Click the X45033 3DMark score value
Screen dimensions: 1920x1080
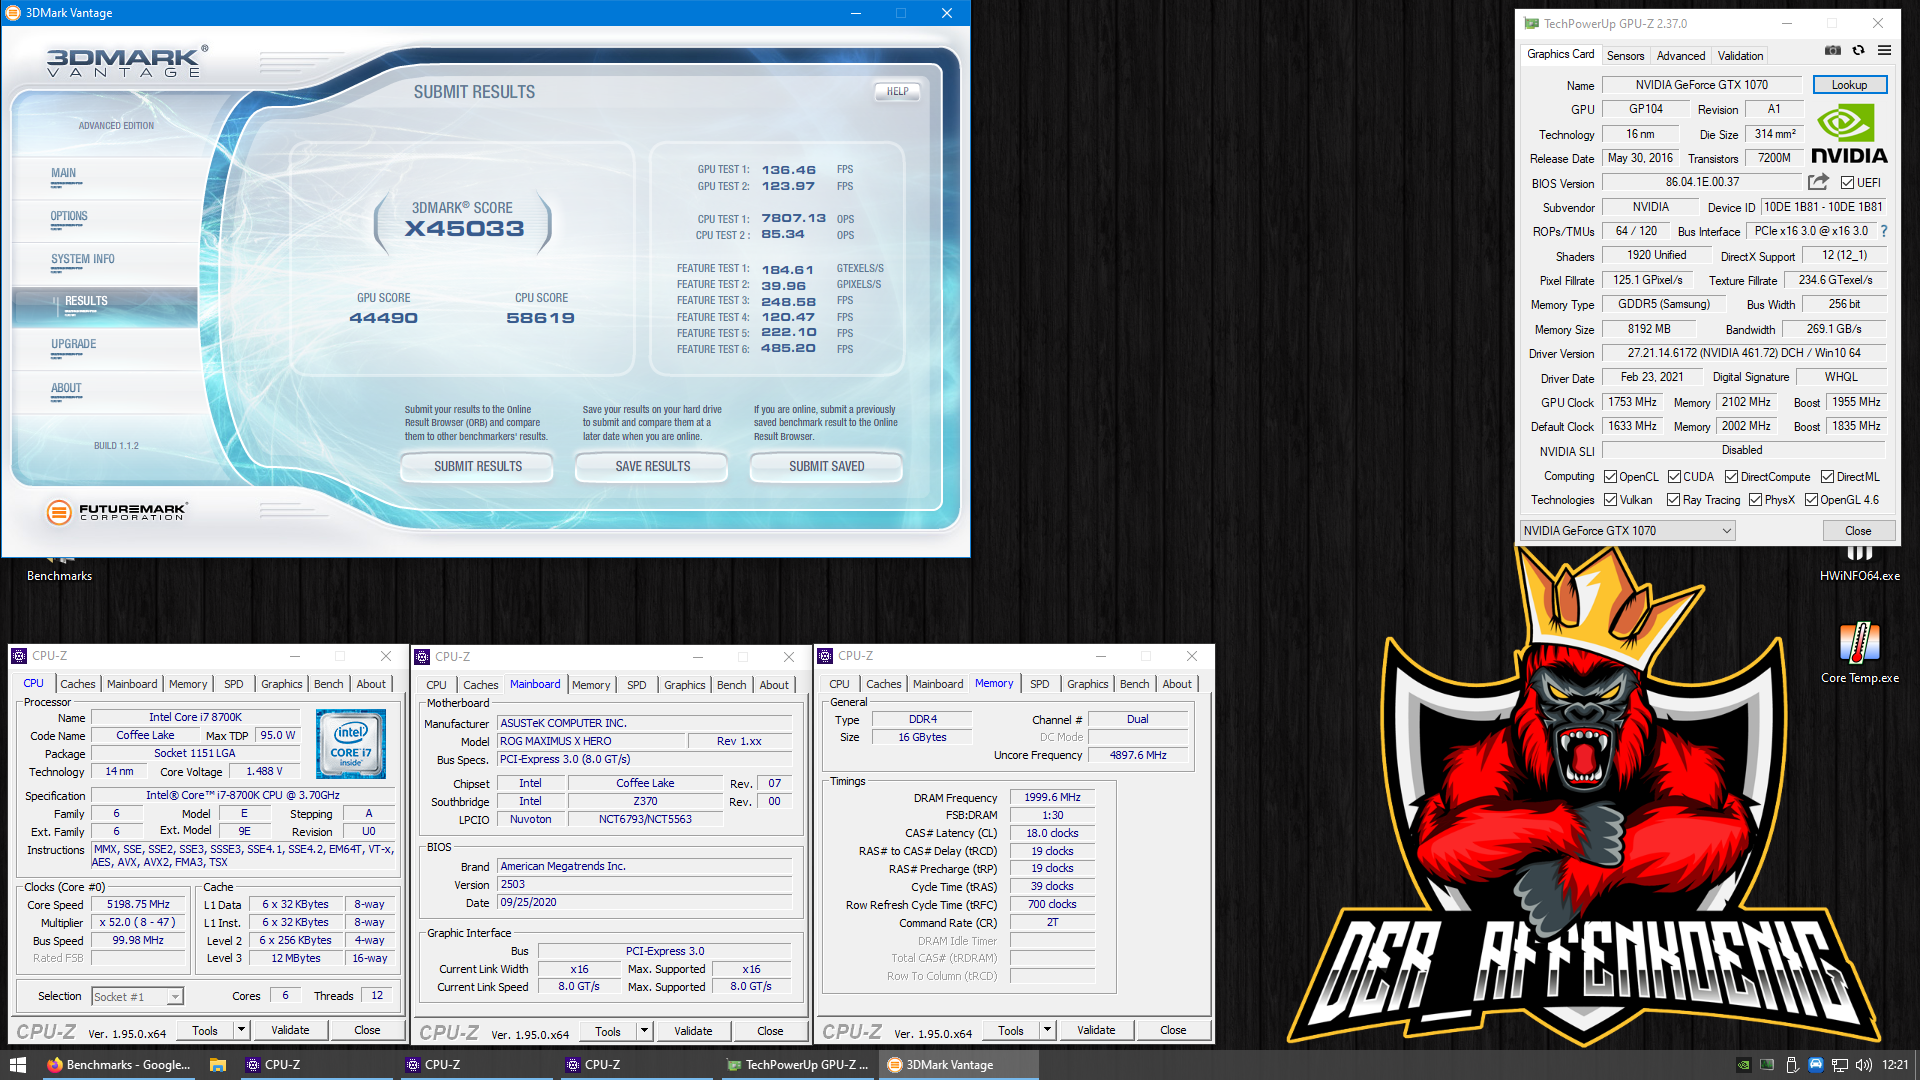(x=464, y=229)
